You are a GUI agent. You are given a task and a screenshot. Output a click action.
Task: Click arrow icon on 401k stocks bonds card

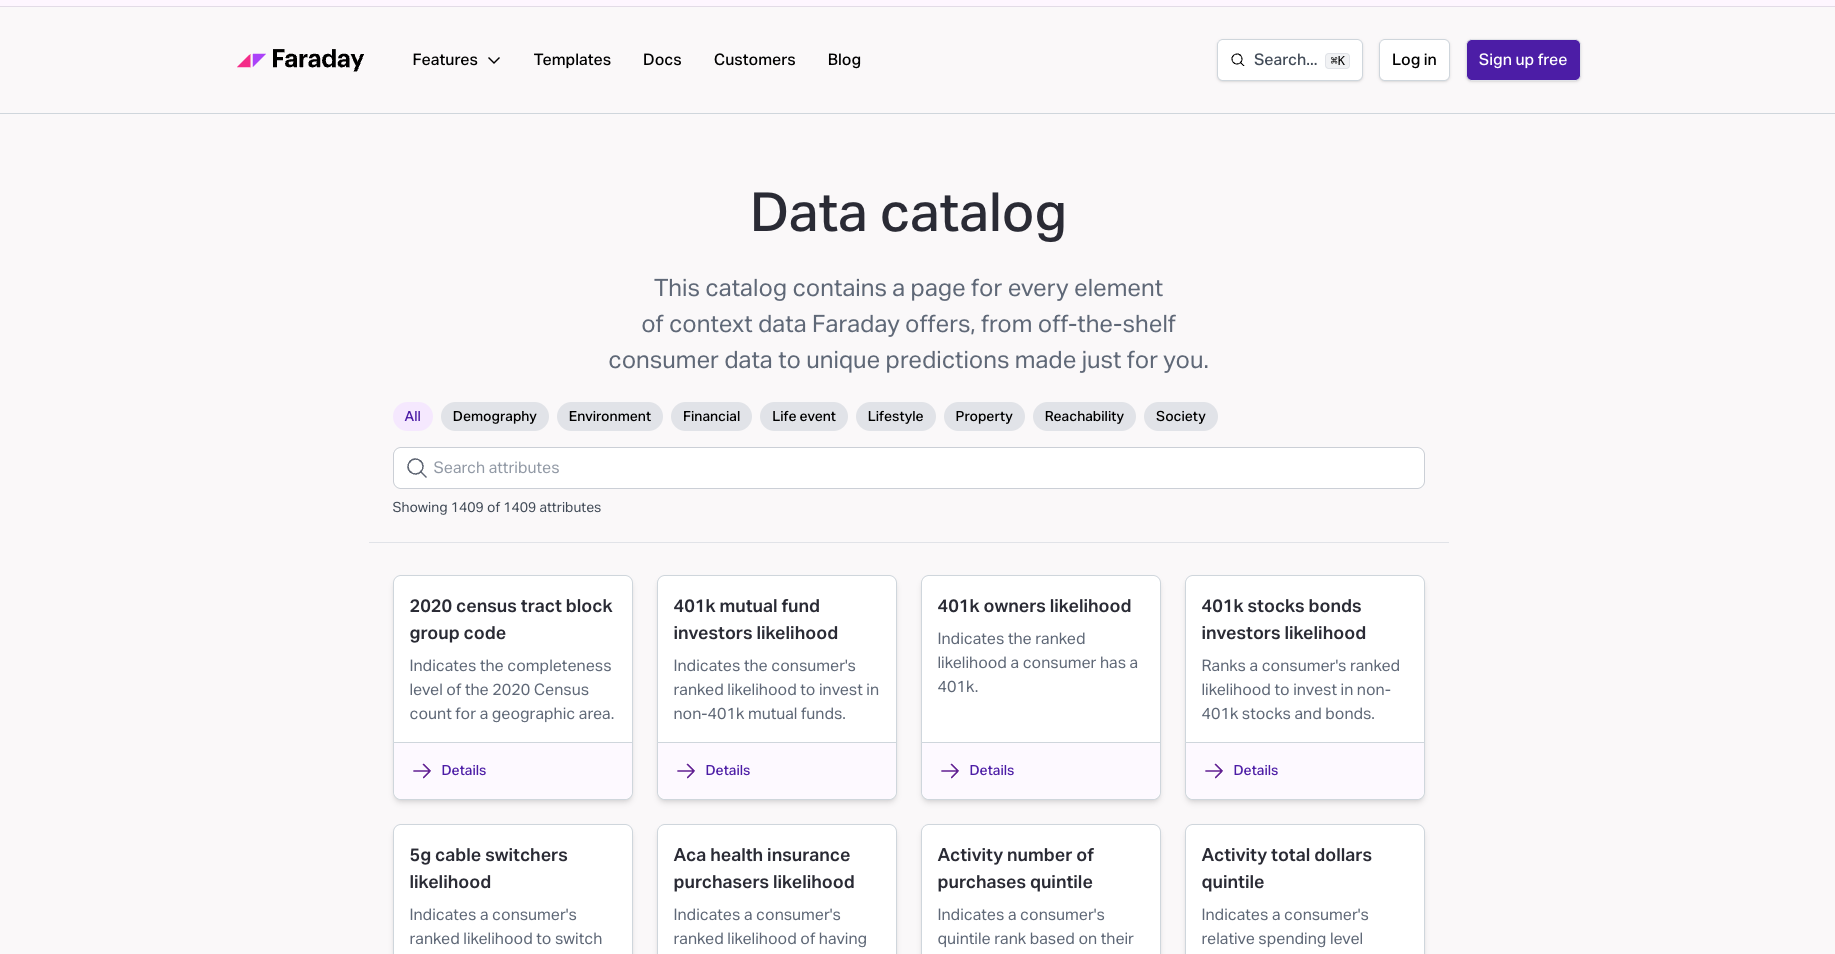point(1214,771)
